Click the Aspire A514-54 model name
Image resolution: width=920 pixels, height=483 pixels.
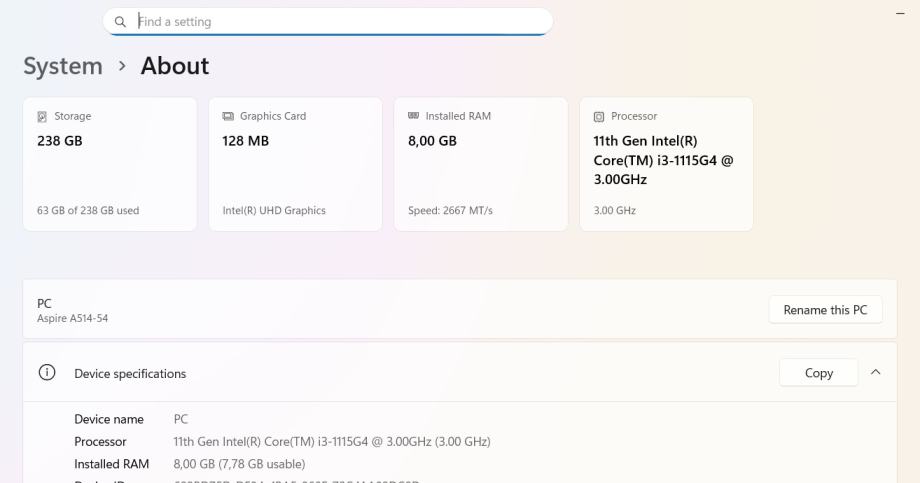72,318
